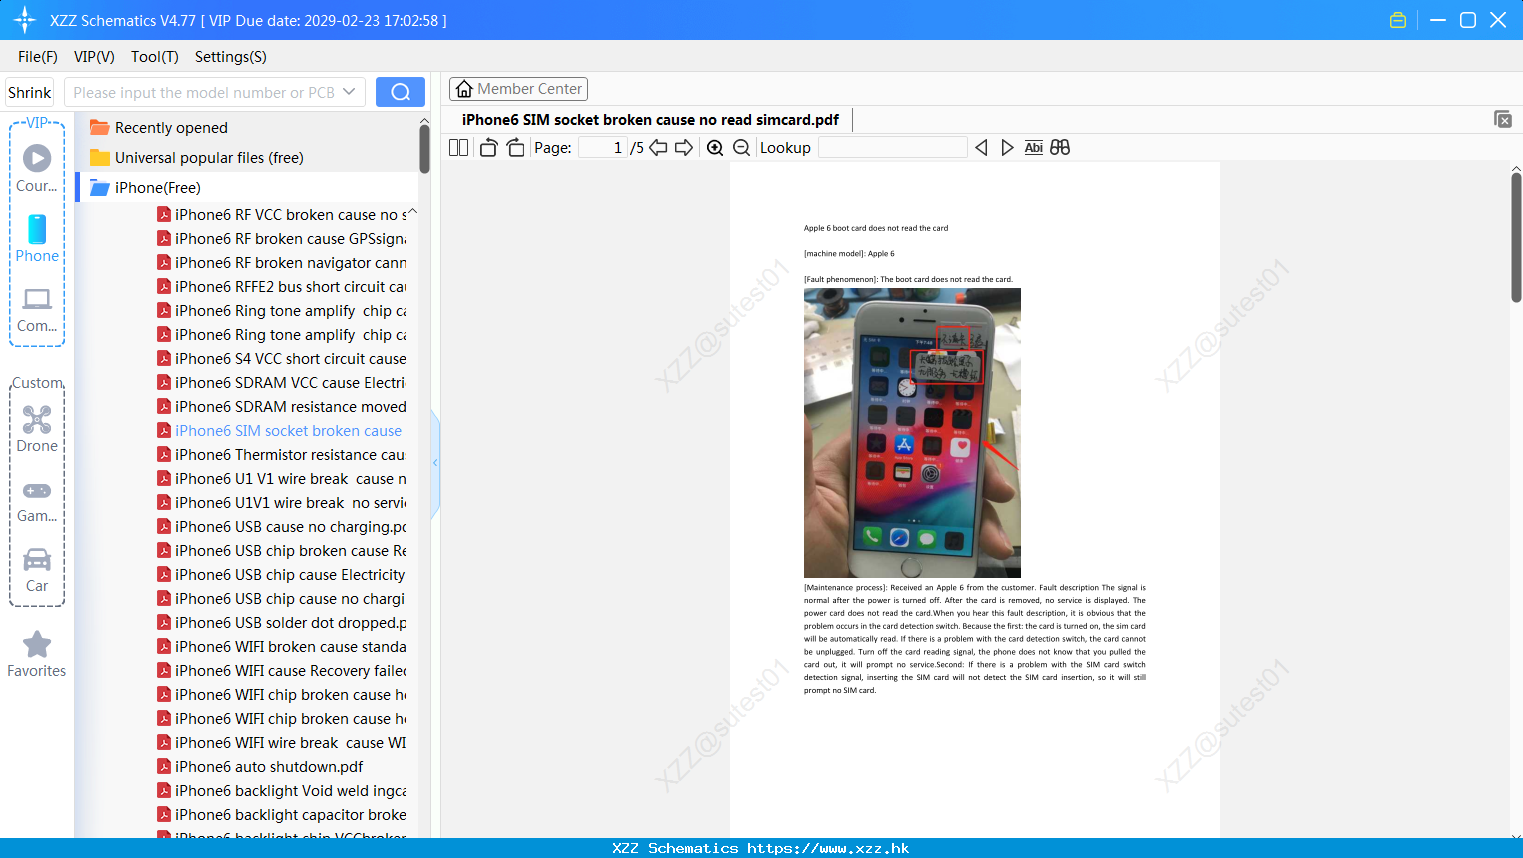This screenshot has height=858, width=1523.
Task: Open iPhone6 auto shutdown.pdf
Action: click(x=261, y=767)
